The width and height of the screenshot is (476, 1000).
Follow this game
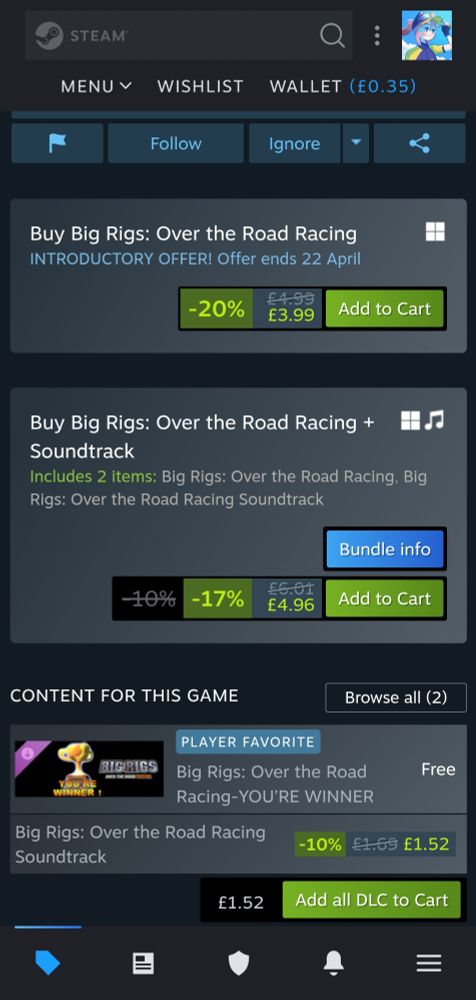pyautogui.click(x=176, y=143)
